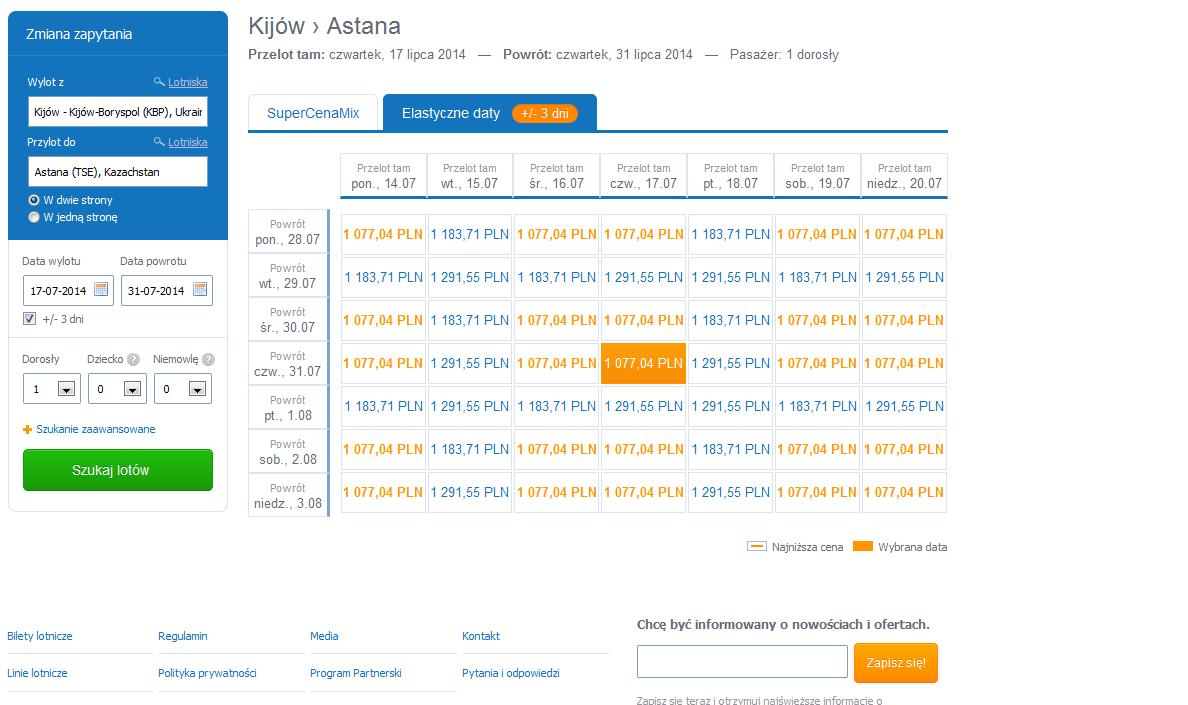1188x705 pixels.
Task: Click the Najniższa cena legend swatch
Action: [x=757, y=546]
